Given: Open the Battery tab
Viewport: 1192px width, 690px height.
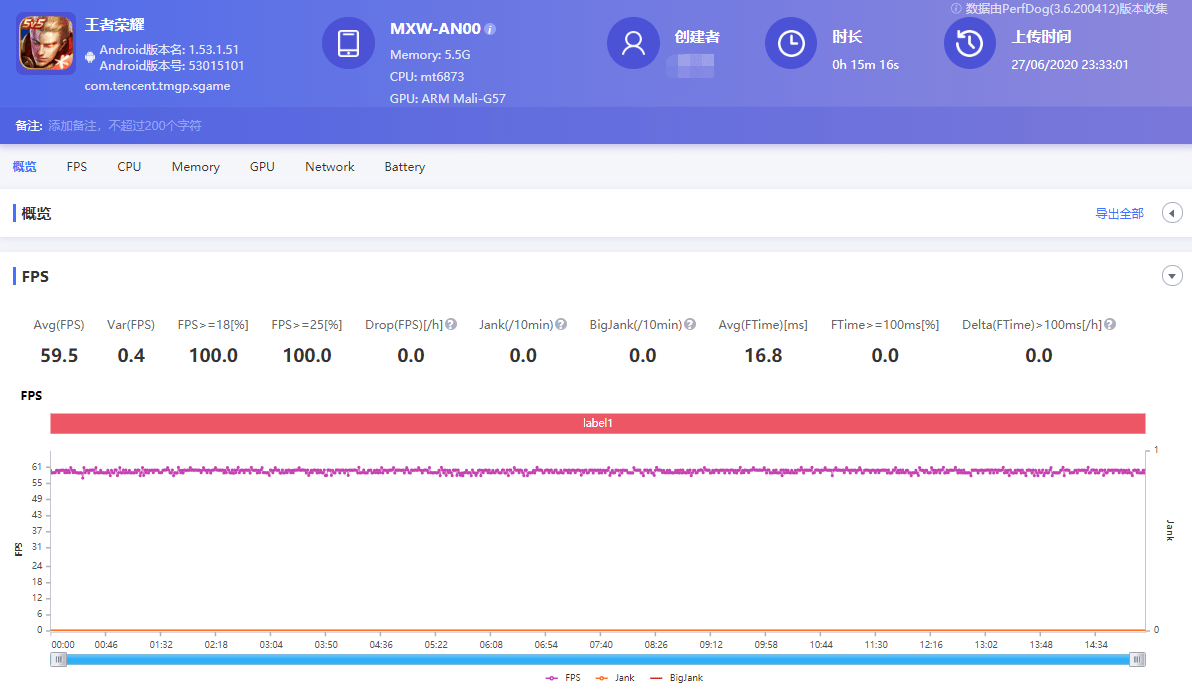Looking at the screenshot, I should point(404,167).
